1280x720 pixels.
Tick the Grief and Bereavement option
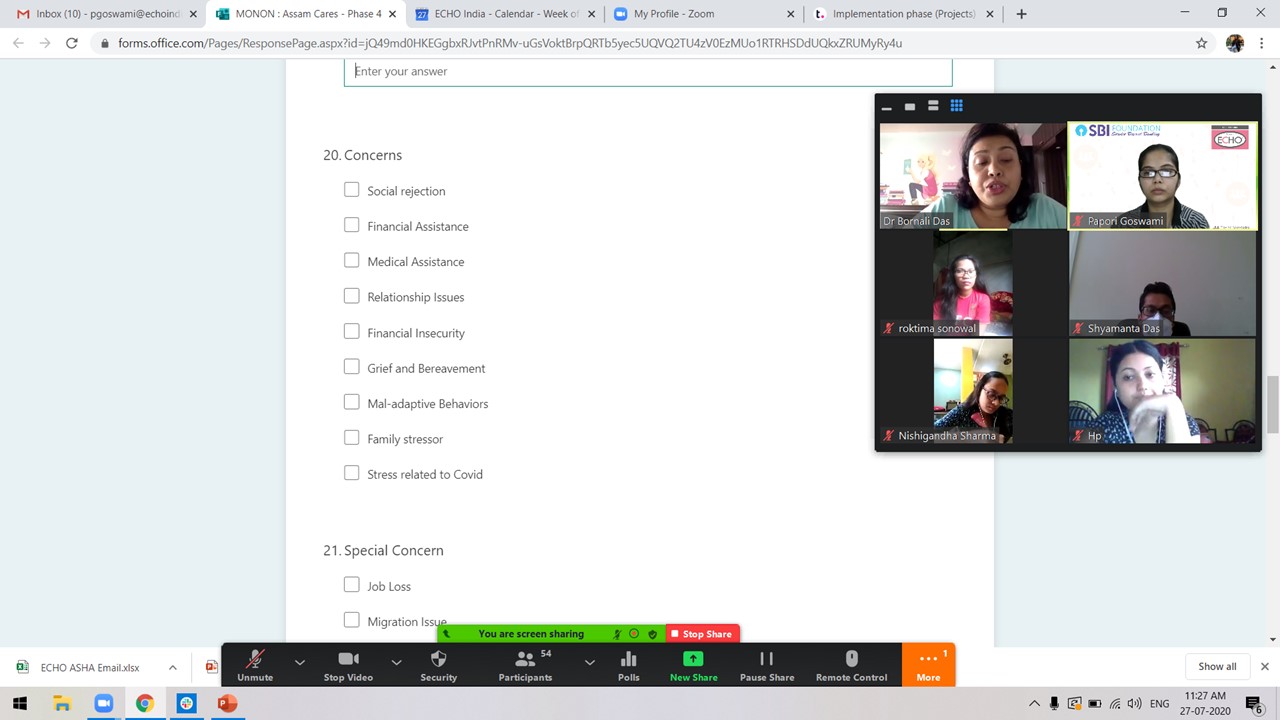[351, 367]
